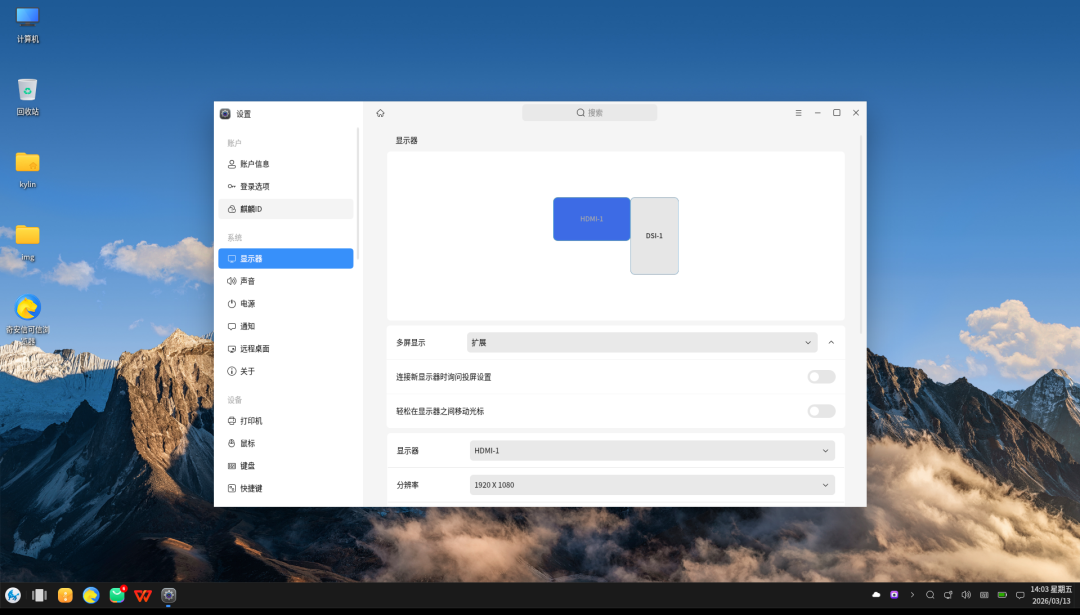Open the hamburger menu in settings title bar
Screen dimensions: 1080x615
(x=798, y=113)
